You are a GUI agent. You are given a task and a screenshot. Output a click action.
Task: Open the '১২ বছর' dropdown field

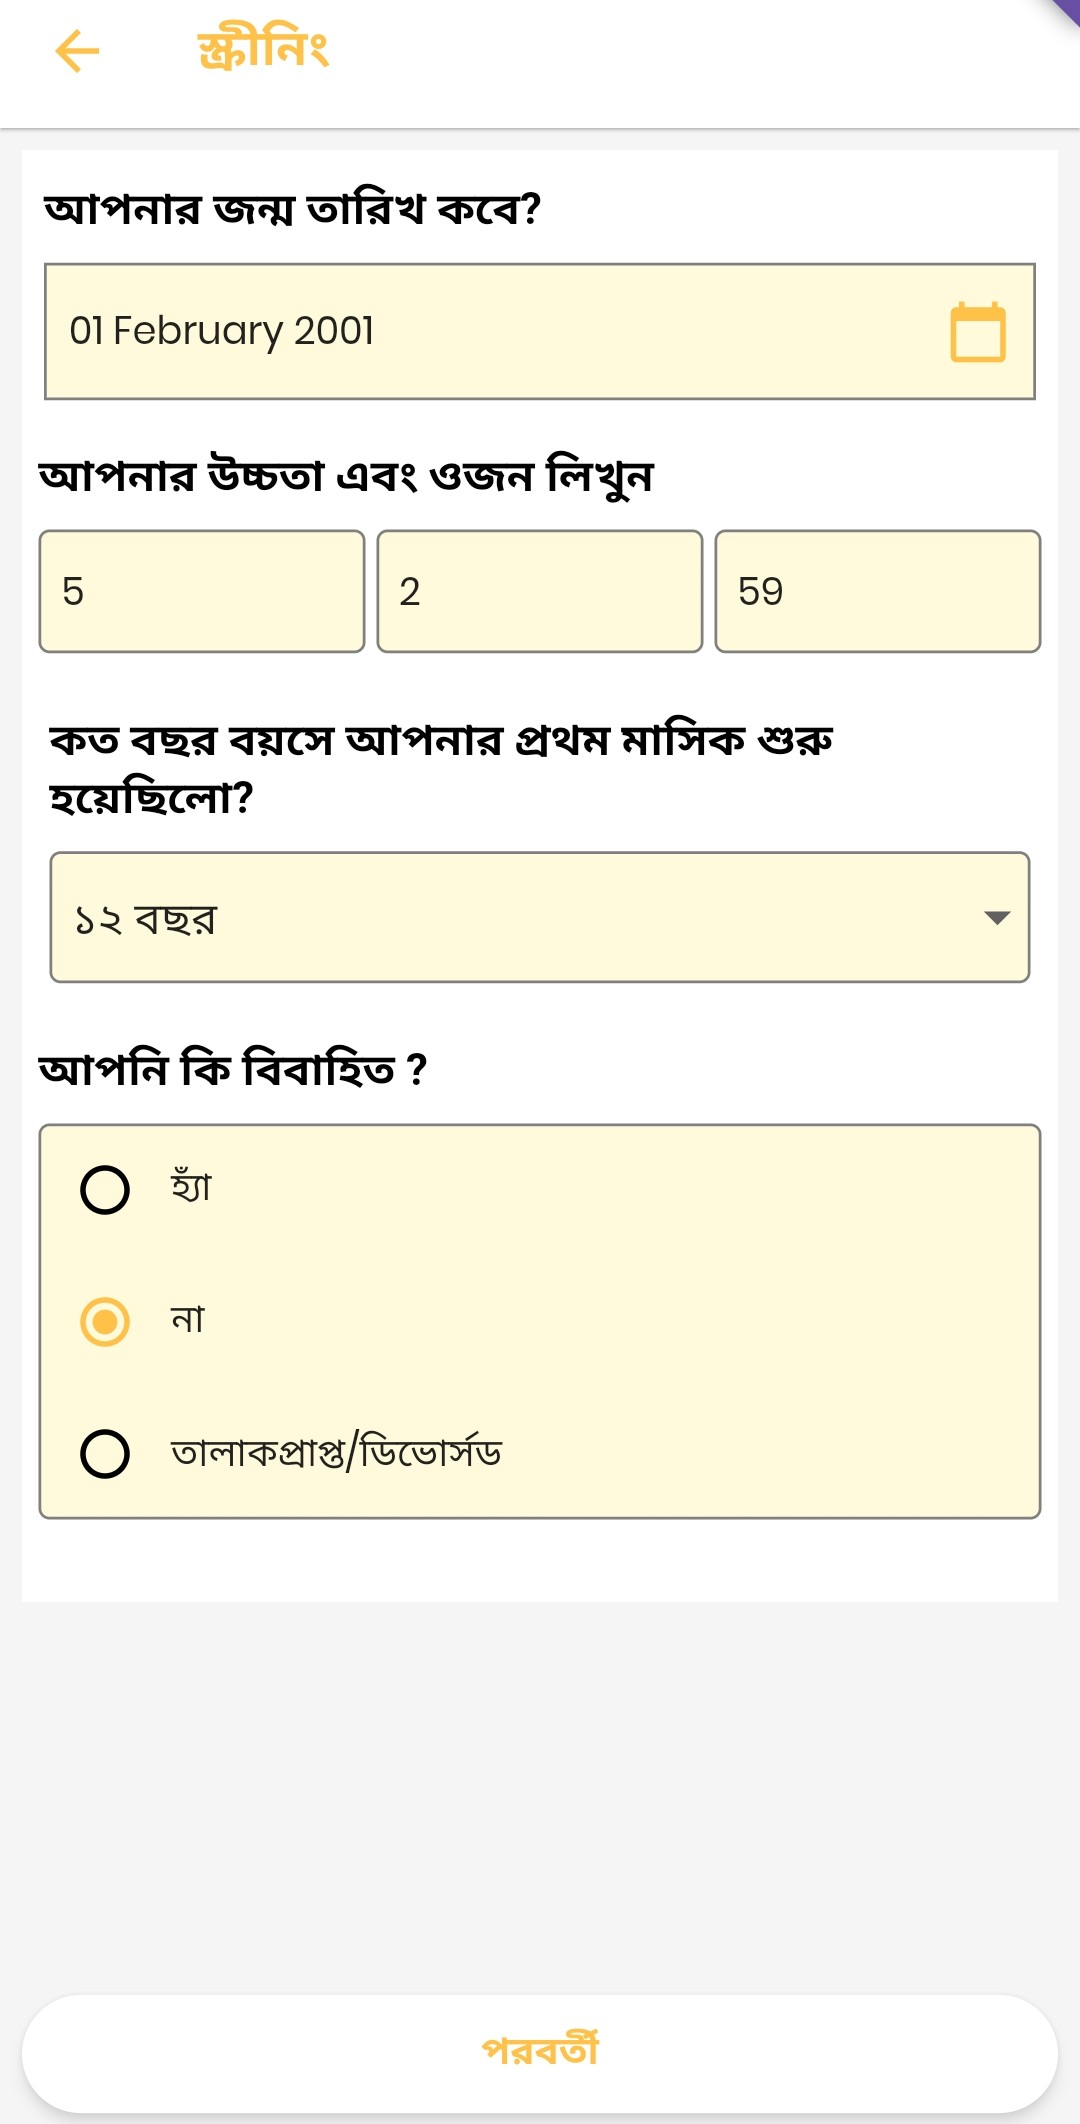coord(500,918)
